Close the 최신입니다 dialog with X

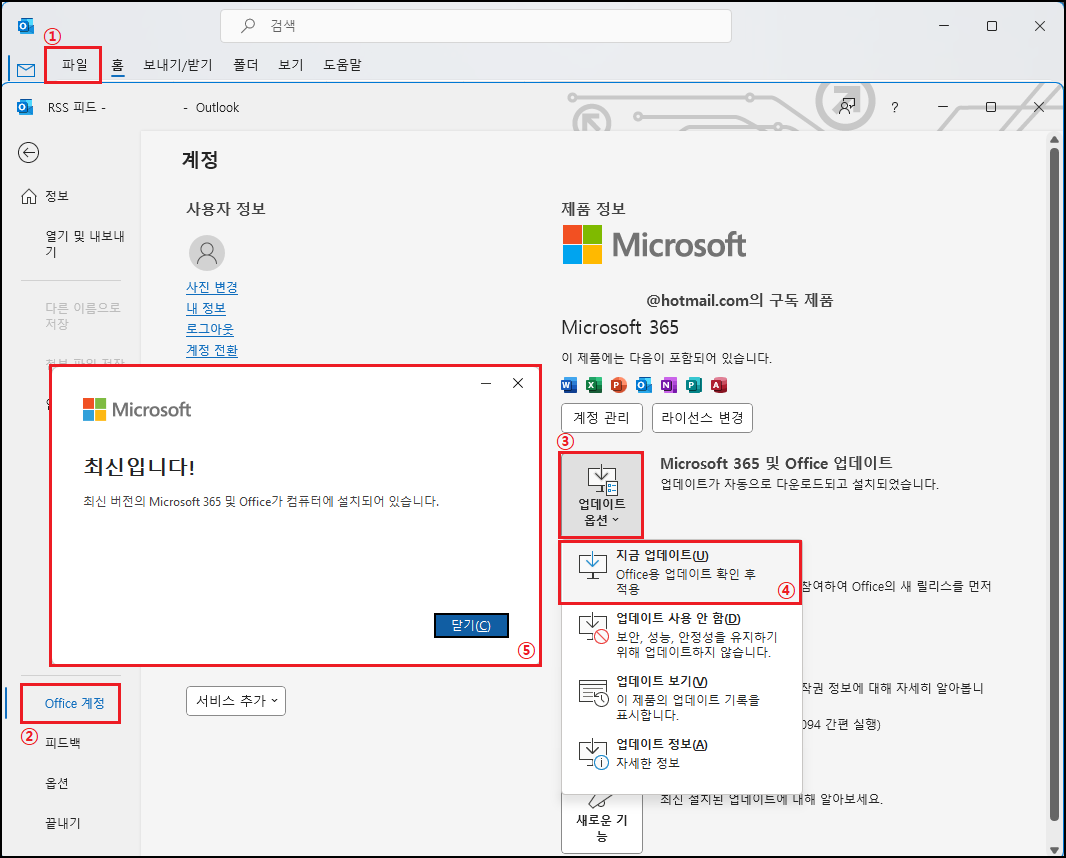point(518,383)
